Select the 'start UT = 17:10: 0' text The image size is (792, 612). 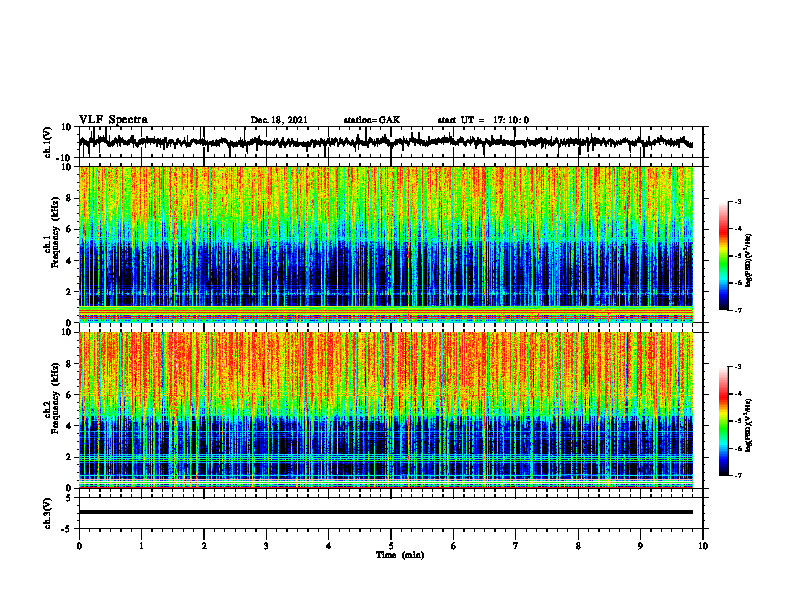click(x=483, y=120)
